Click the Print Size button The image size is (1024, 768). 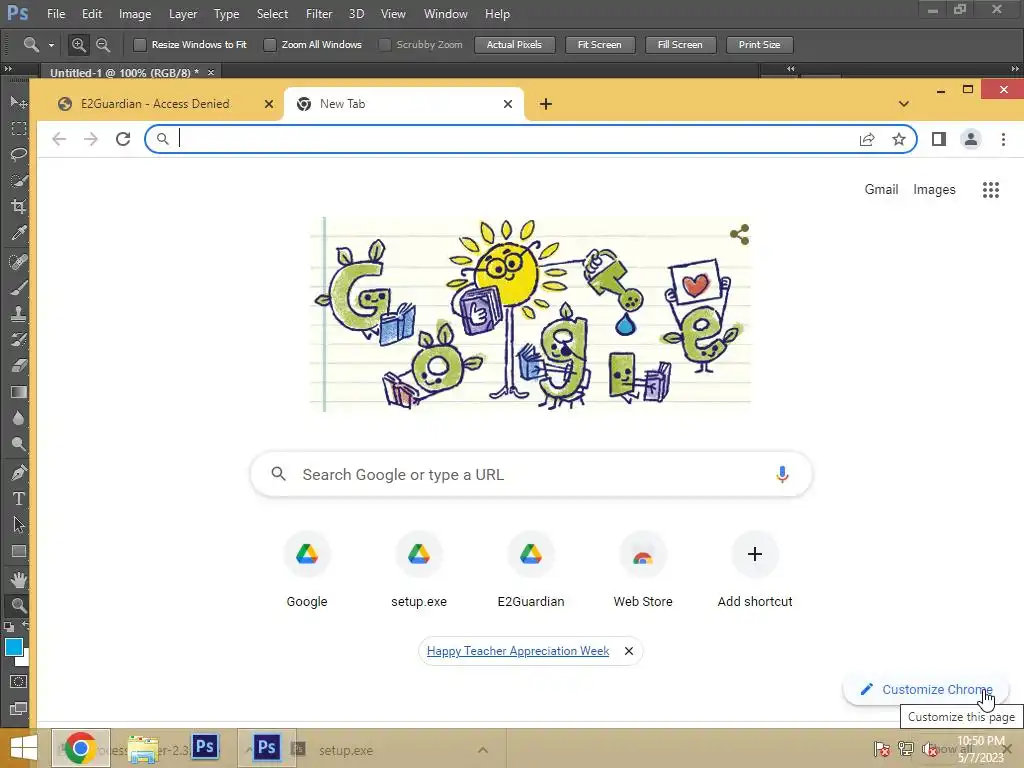pyautogui.click(x=759, y=44)
